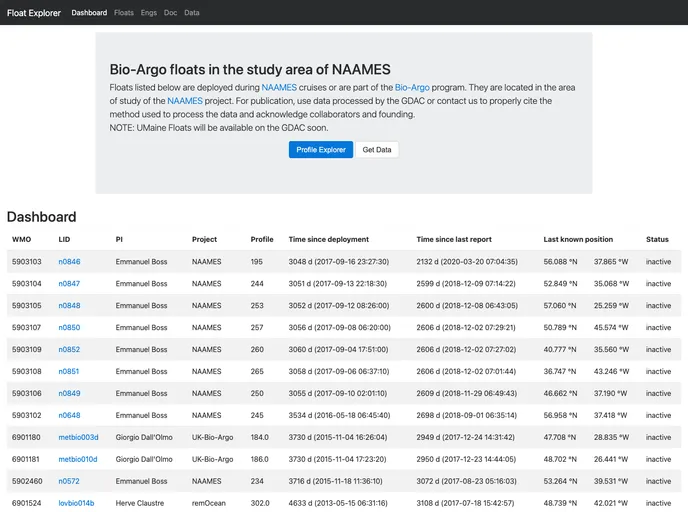This screenshot has height=512, width=688.
Task: Open float n0648 link
Action: coord(69,415)
